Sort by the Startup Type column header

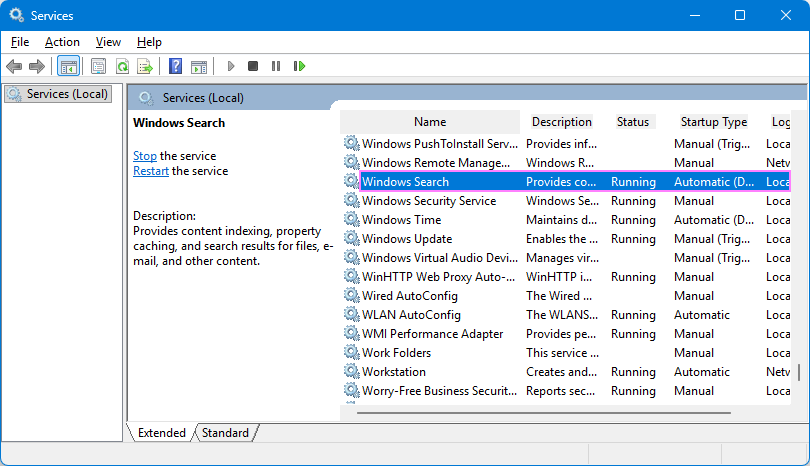tap(714, 122)
